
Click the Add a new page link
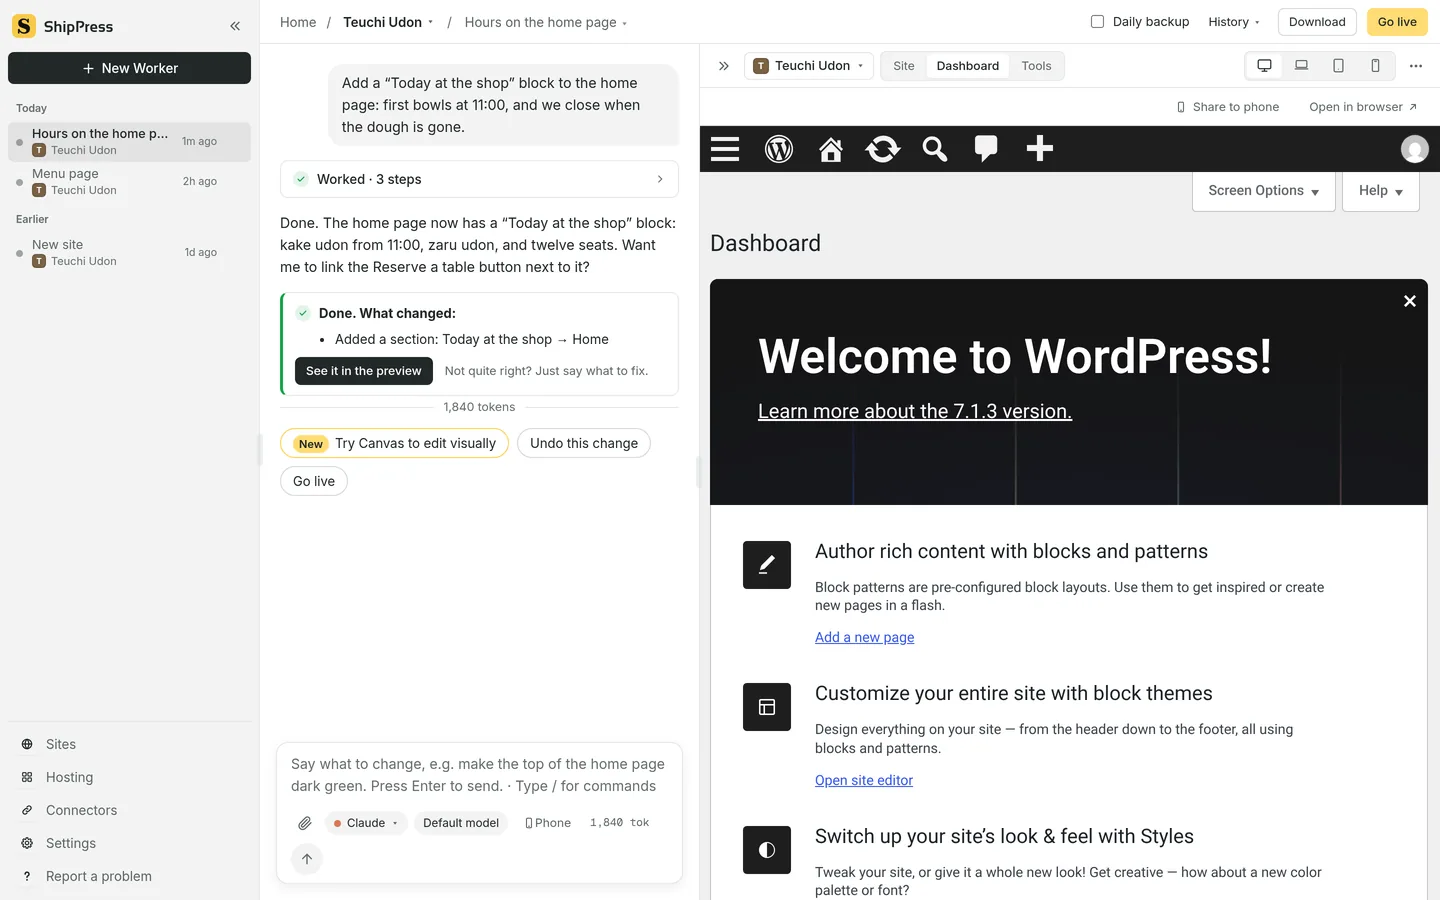click(x=865, y=637)
